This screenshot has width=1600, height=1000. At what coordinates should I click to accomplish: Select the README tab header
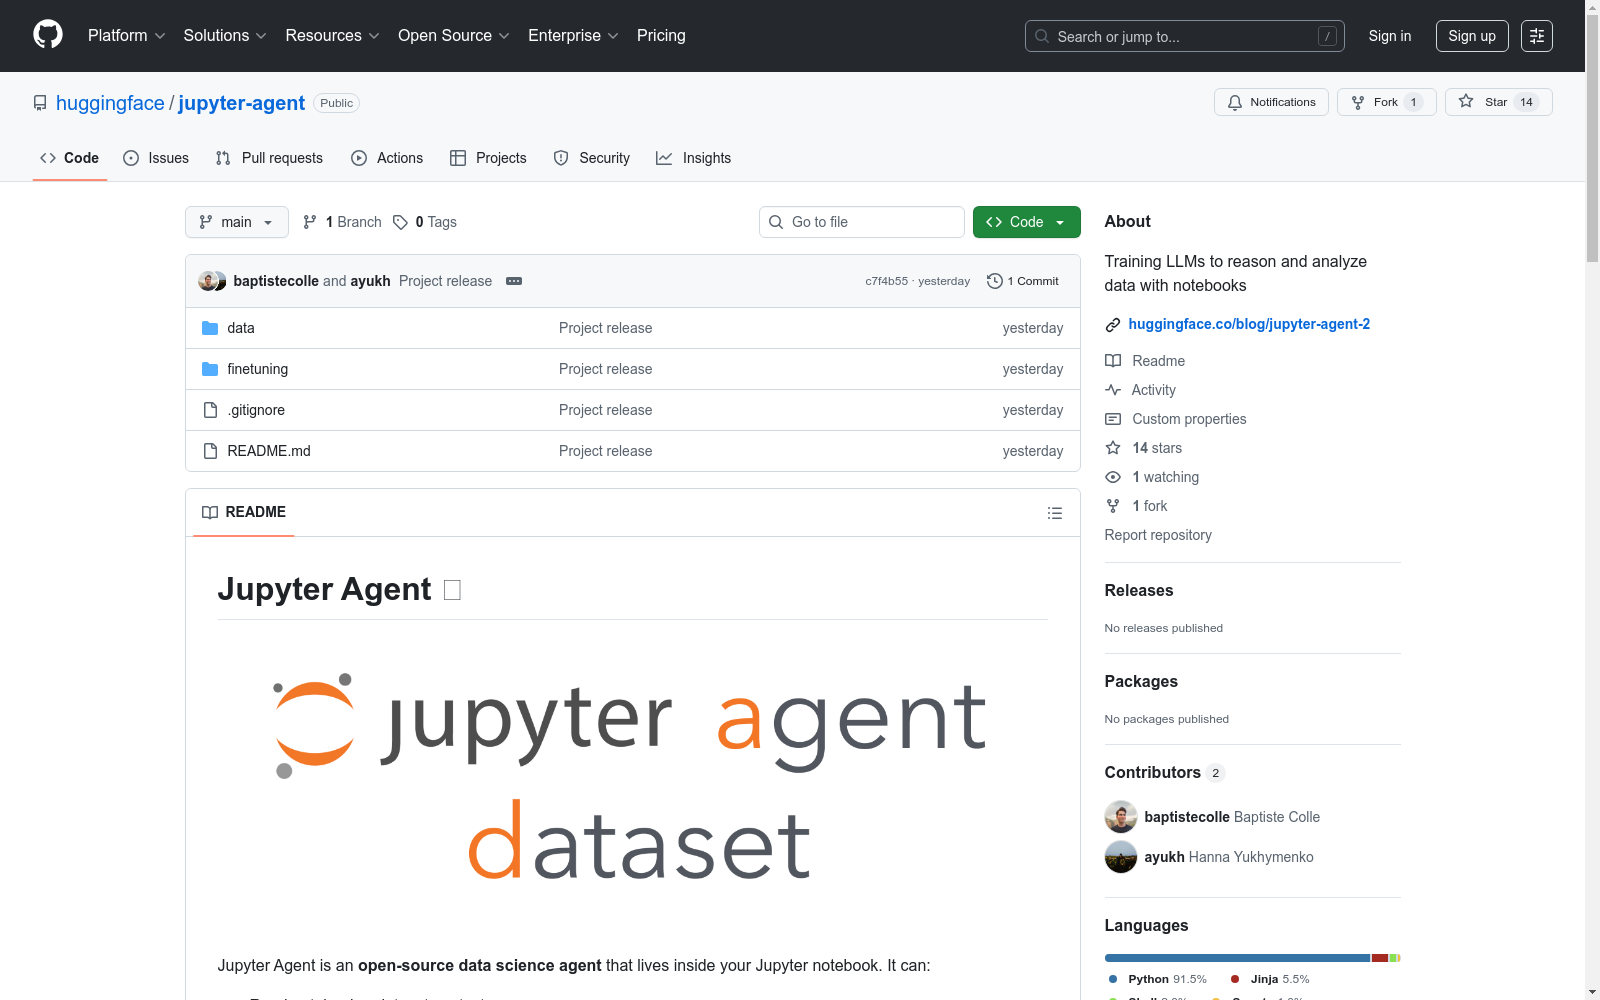tap(244, 512)
